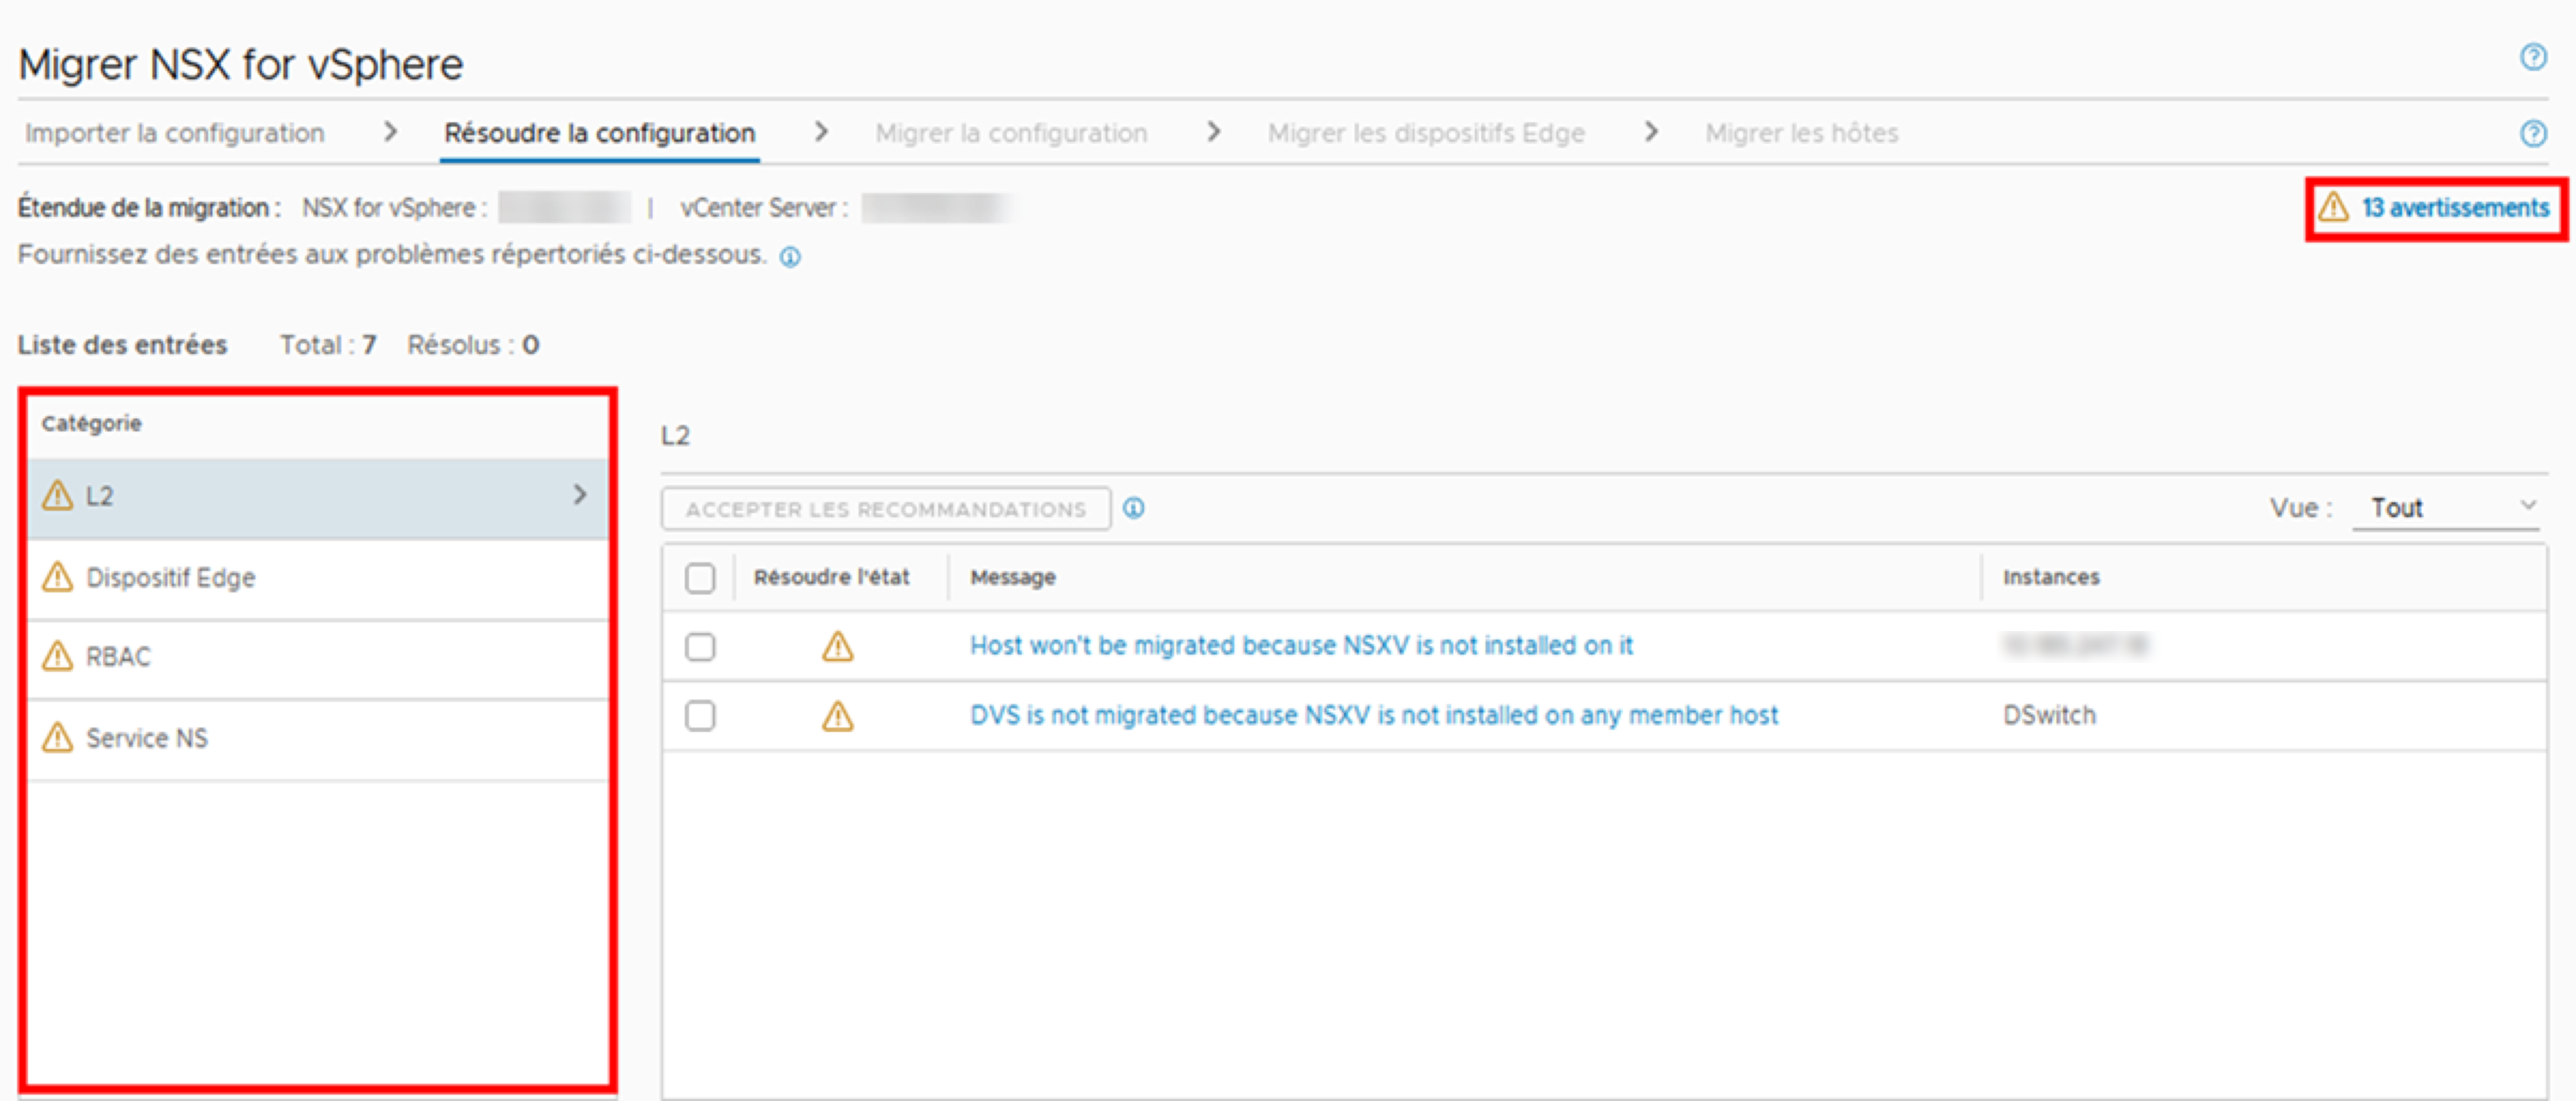Select the Dispositif Edge category
The image size is (2576, 1101).
coord(318,578)
